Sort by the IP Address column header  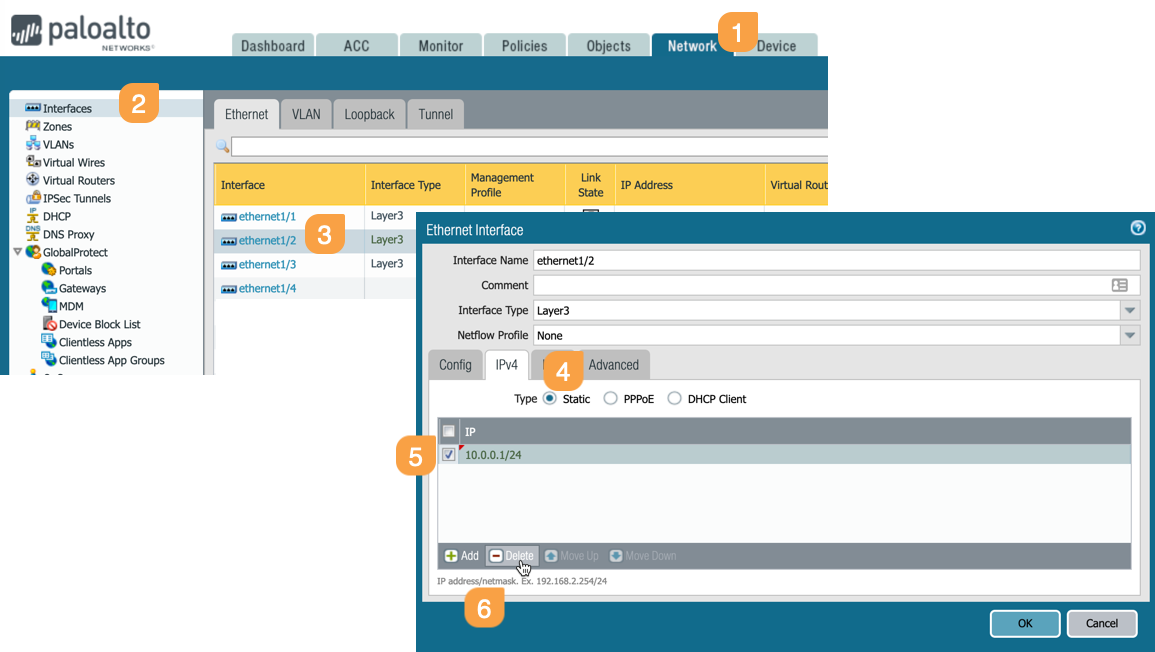[x=689, y=185]
